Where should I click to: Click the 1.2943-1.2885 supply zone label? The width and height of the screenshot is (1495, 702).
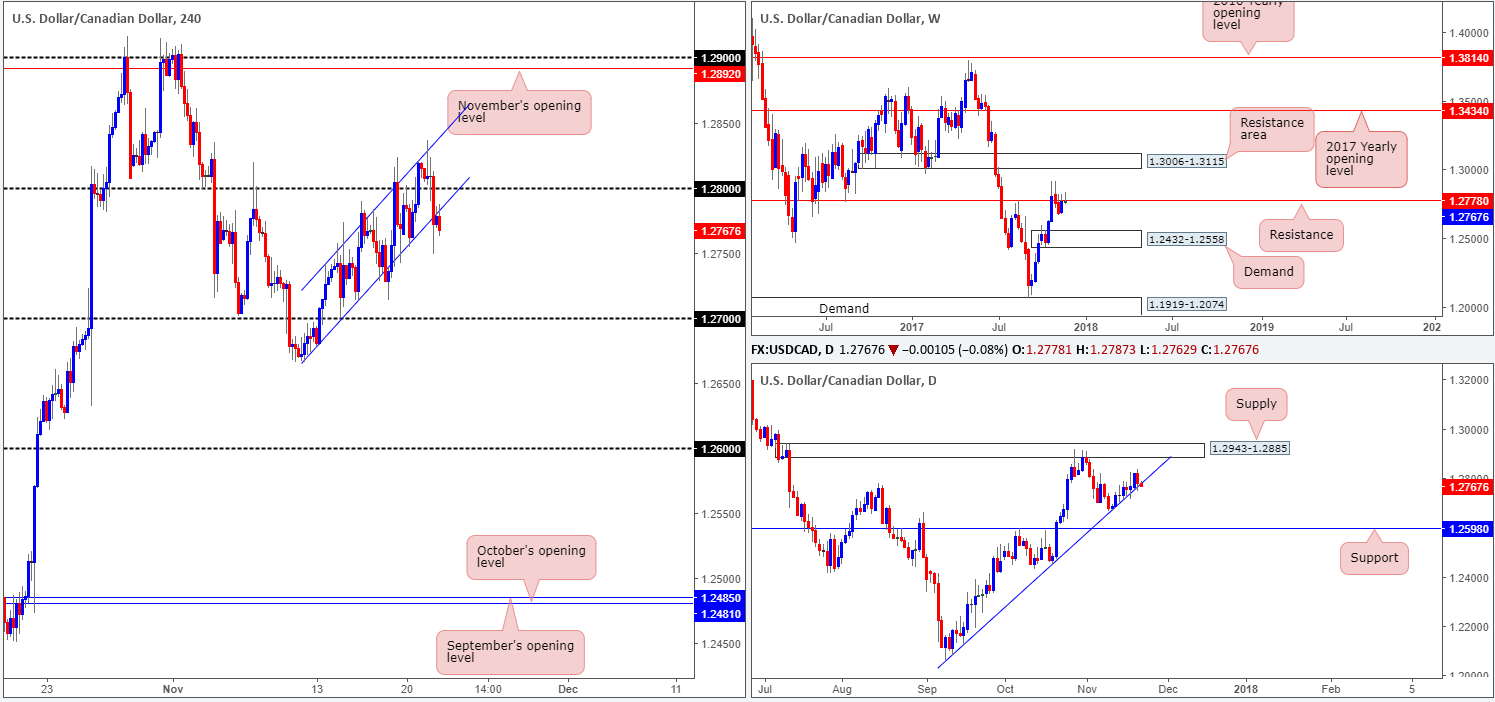(x=1249, y=449)
